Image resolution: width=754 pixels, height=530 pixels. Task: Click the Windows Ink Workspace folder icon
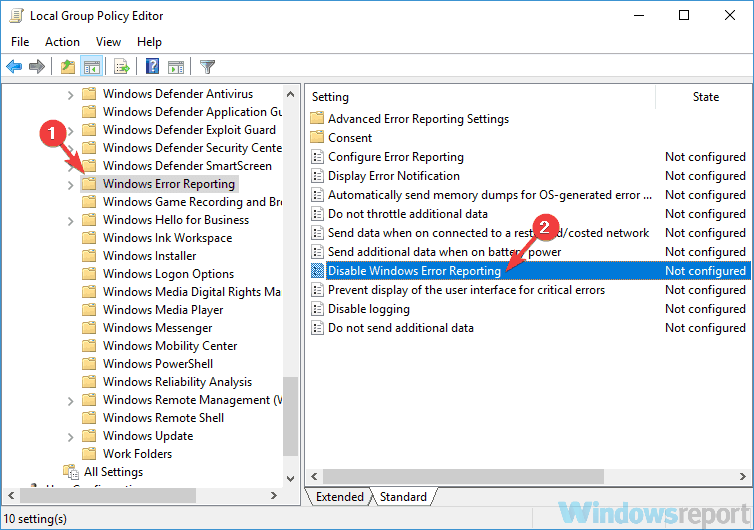pos(89,238)
